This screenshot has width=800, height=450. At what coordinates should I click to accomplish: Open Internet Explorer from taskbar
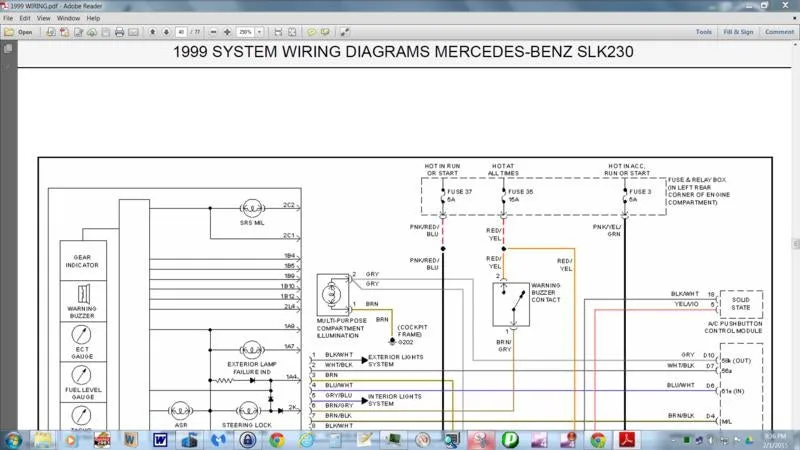[306, 440]
